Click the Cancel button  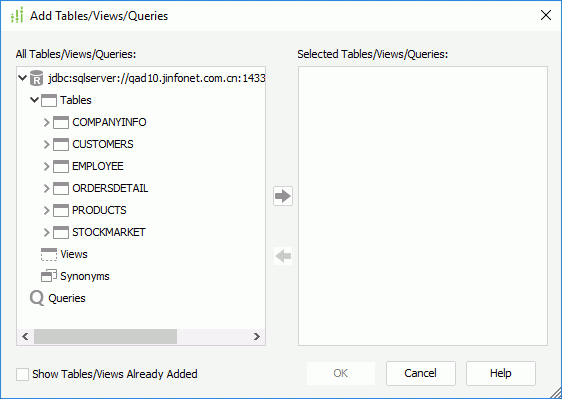coord(421,373)
